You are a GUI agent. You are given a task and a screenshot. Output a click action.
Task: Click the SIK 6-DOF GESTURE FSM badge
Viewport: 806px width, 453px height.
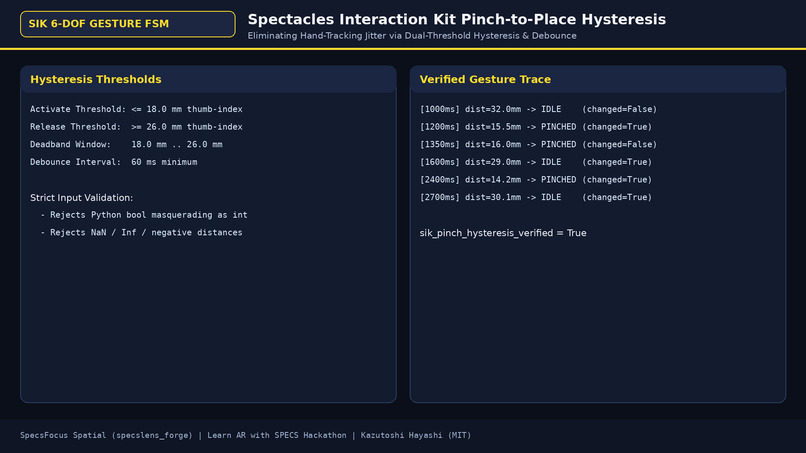(x=127, y=24)
